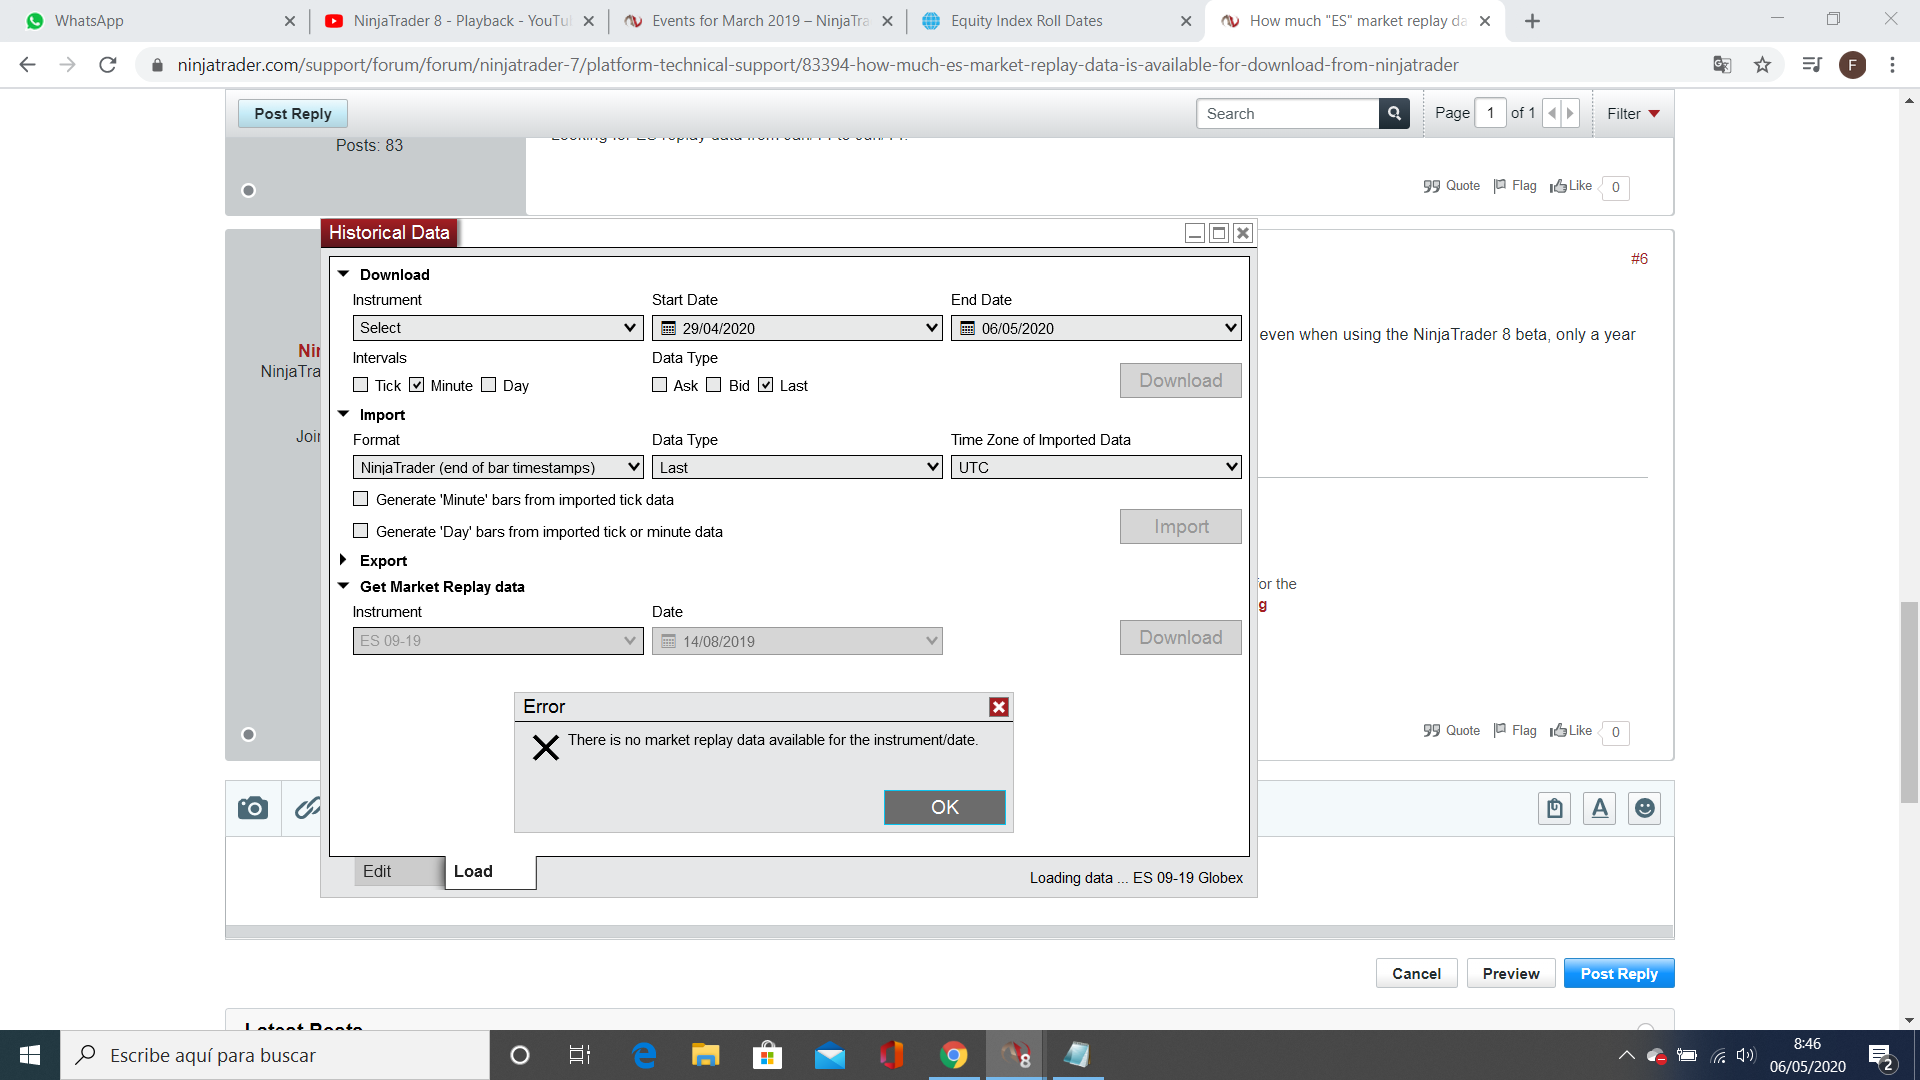Click the forum search magnifier icon

[1394, 114]
